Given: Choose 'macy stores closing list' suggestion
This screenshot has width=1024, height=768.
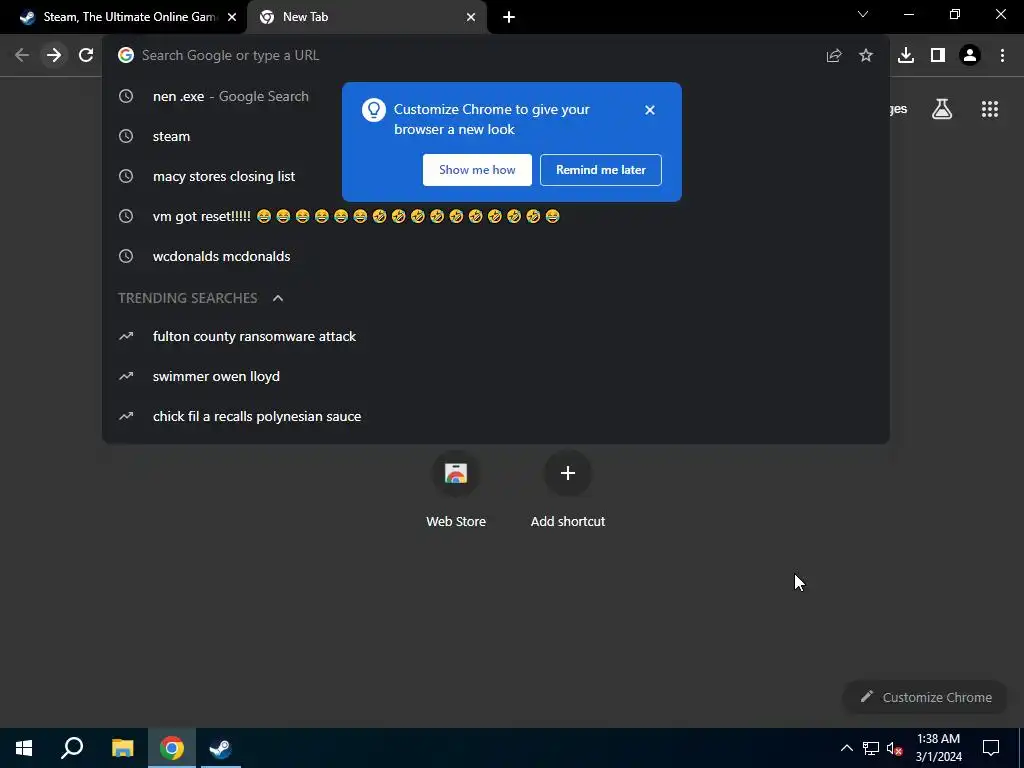Looking at the screenshot, I should [496, 176].
